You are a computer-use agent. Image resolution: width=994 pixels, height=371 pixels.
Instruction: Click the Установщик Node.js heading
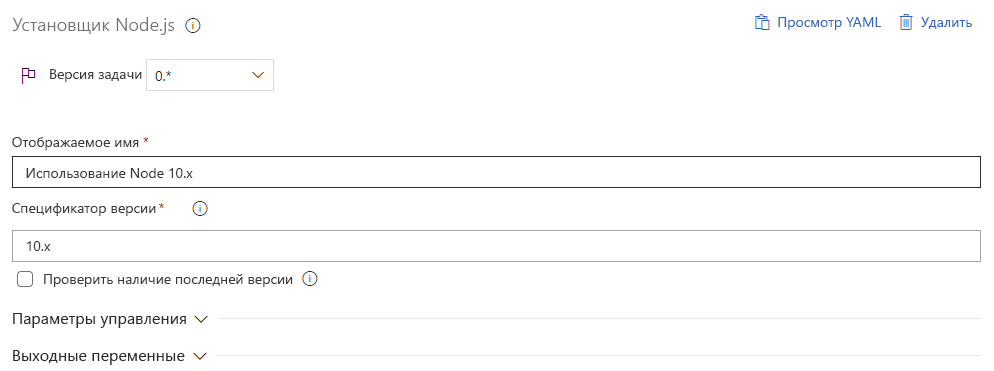tap(94, 25)
